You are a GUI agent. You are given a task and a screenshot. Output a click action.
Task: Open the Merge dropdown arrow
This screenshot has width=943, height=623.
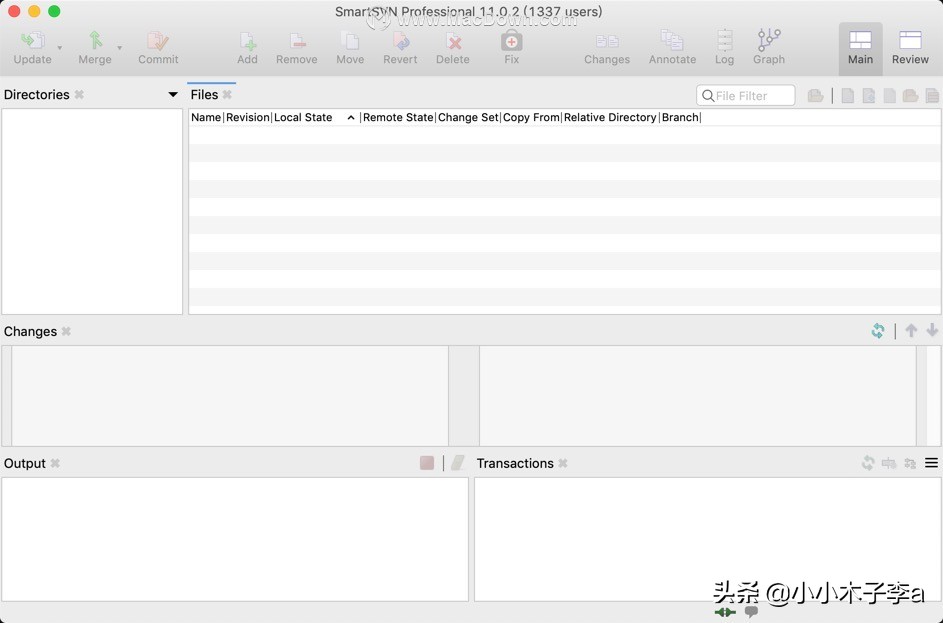click(120, 48)
